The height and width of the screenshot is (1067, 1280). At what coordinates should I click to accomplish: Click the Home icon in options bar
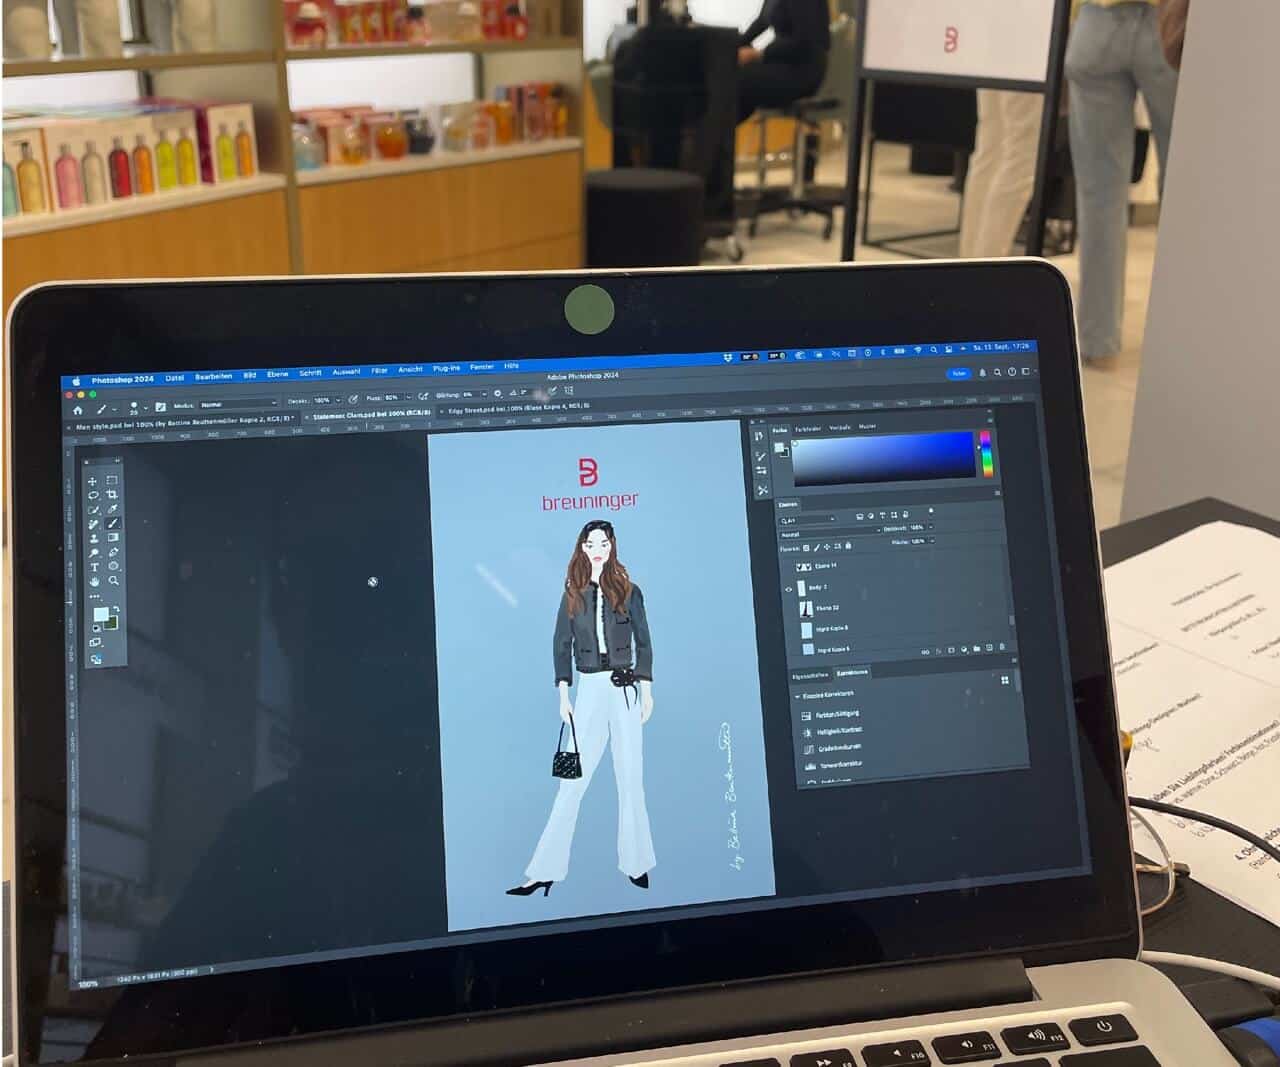[78, 409]
